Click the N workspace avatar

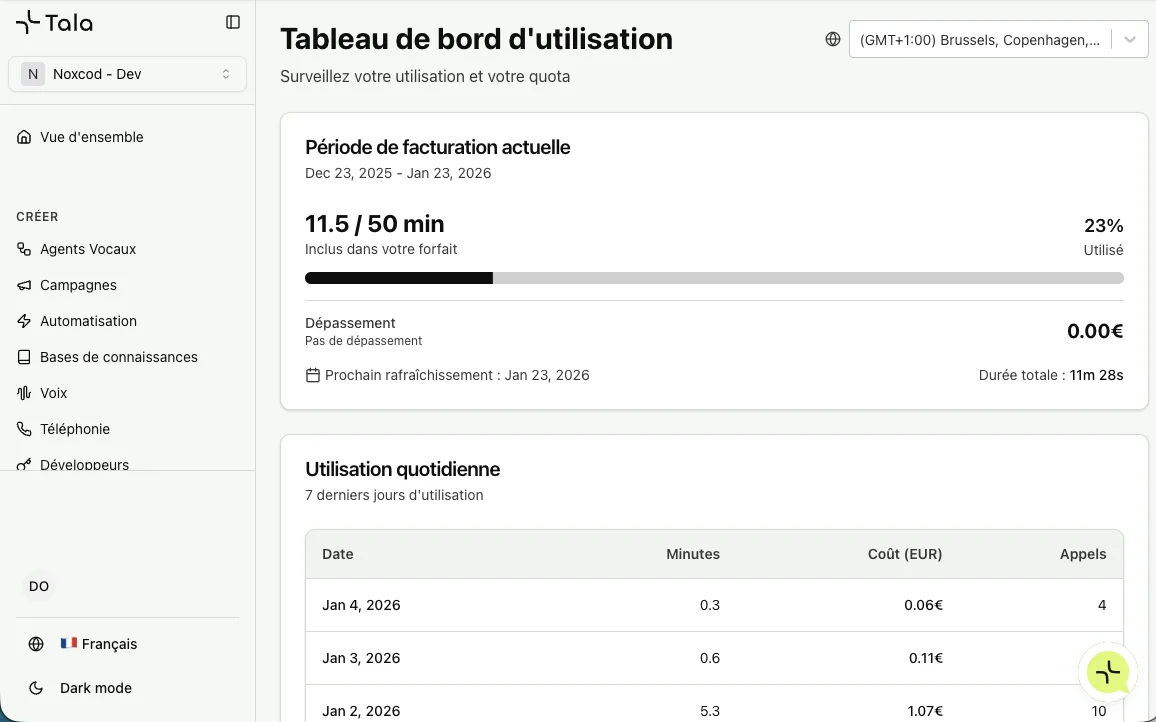tap(32, 74)
